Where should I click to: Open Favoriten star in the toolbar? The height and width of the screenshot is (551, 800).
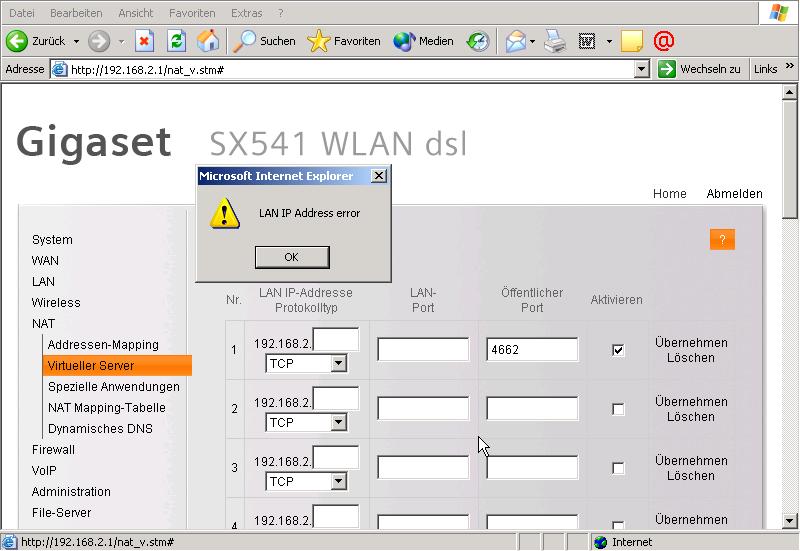[344, 41]
